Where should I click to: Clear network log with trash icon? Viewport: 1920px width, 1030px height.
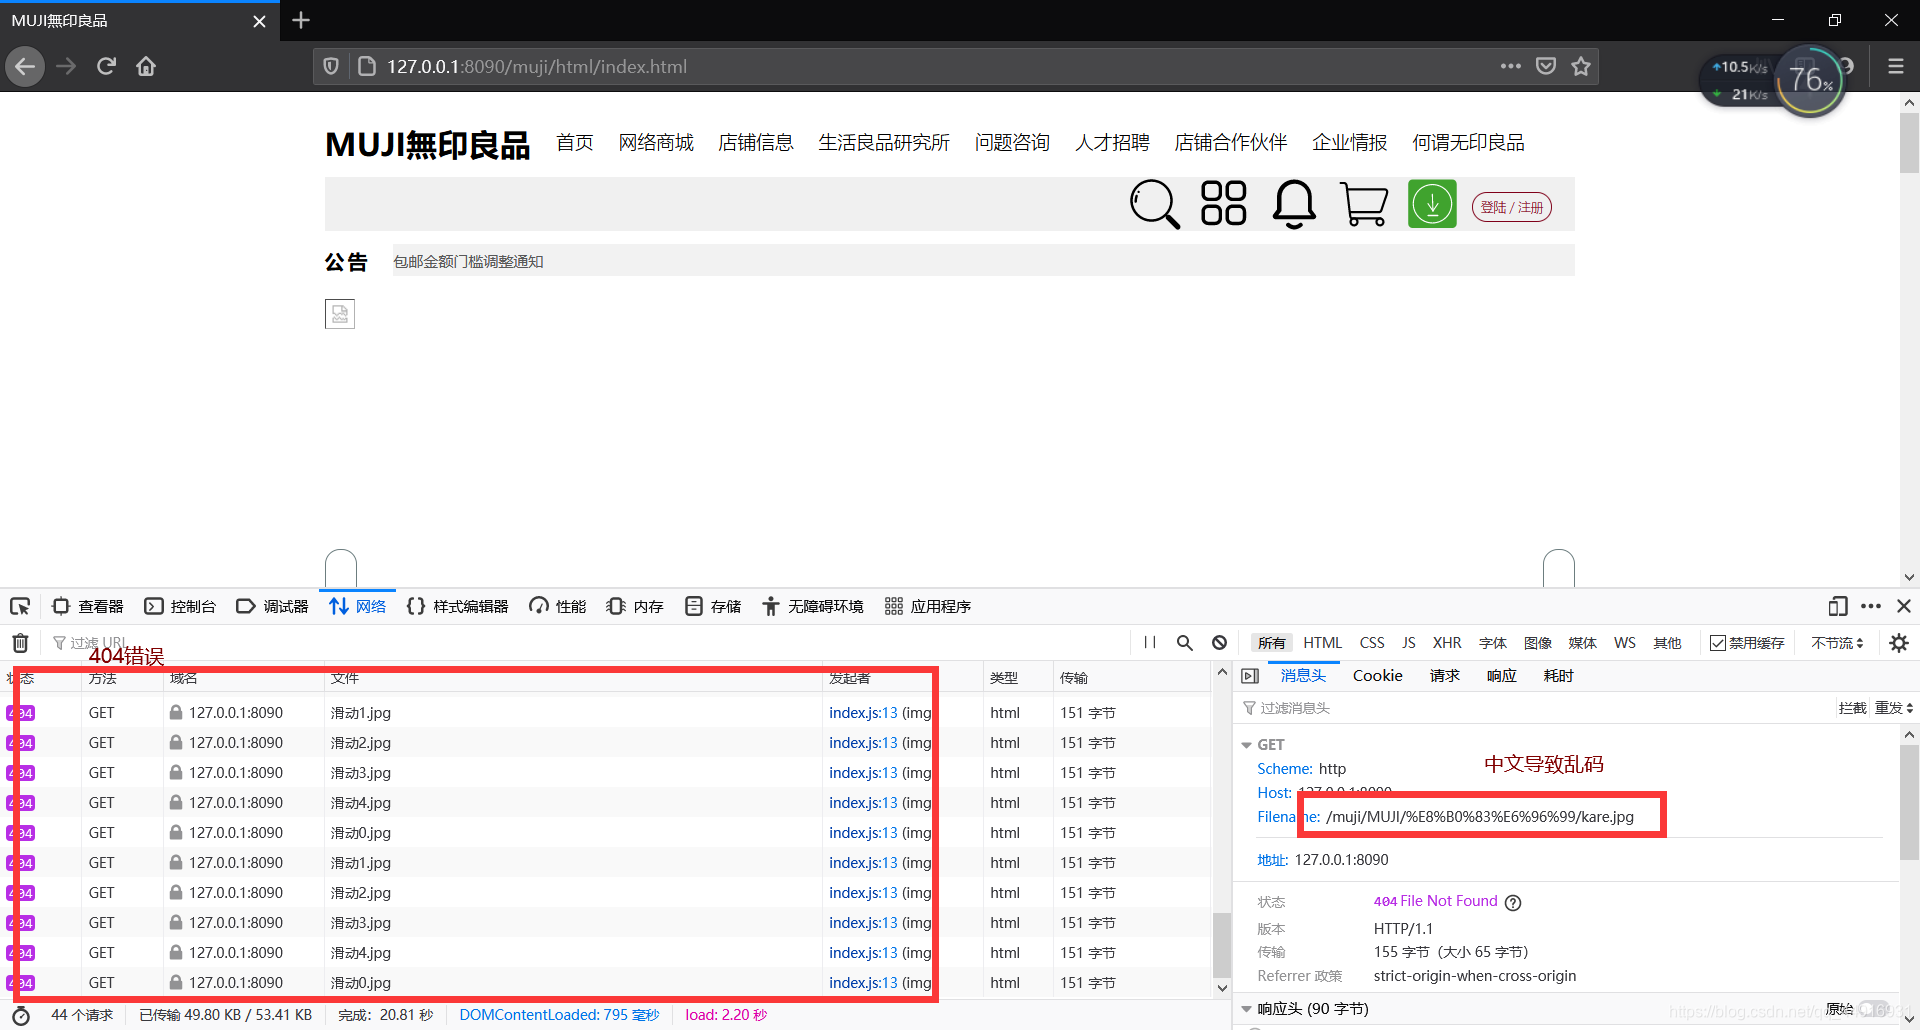(20, 643)
